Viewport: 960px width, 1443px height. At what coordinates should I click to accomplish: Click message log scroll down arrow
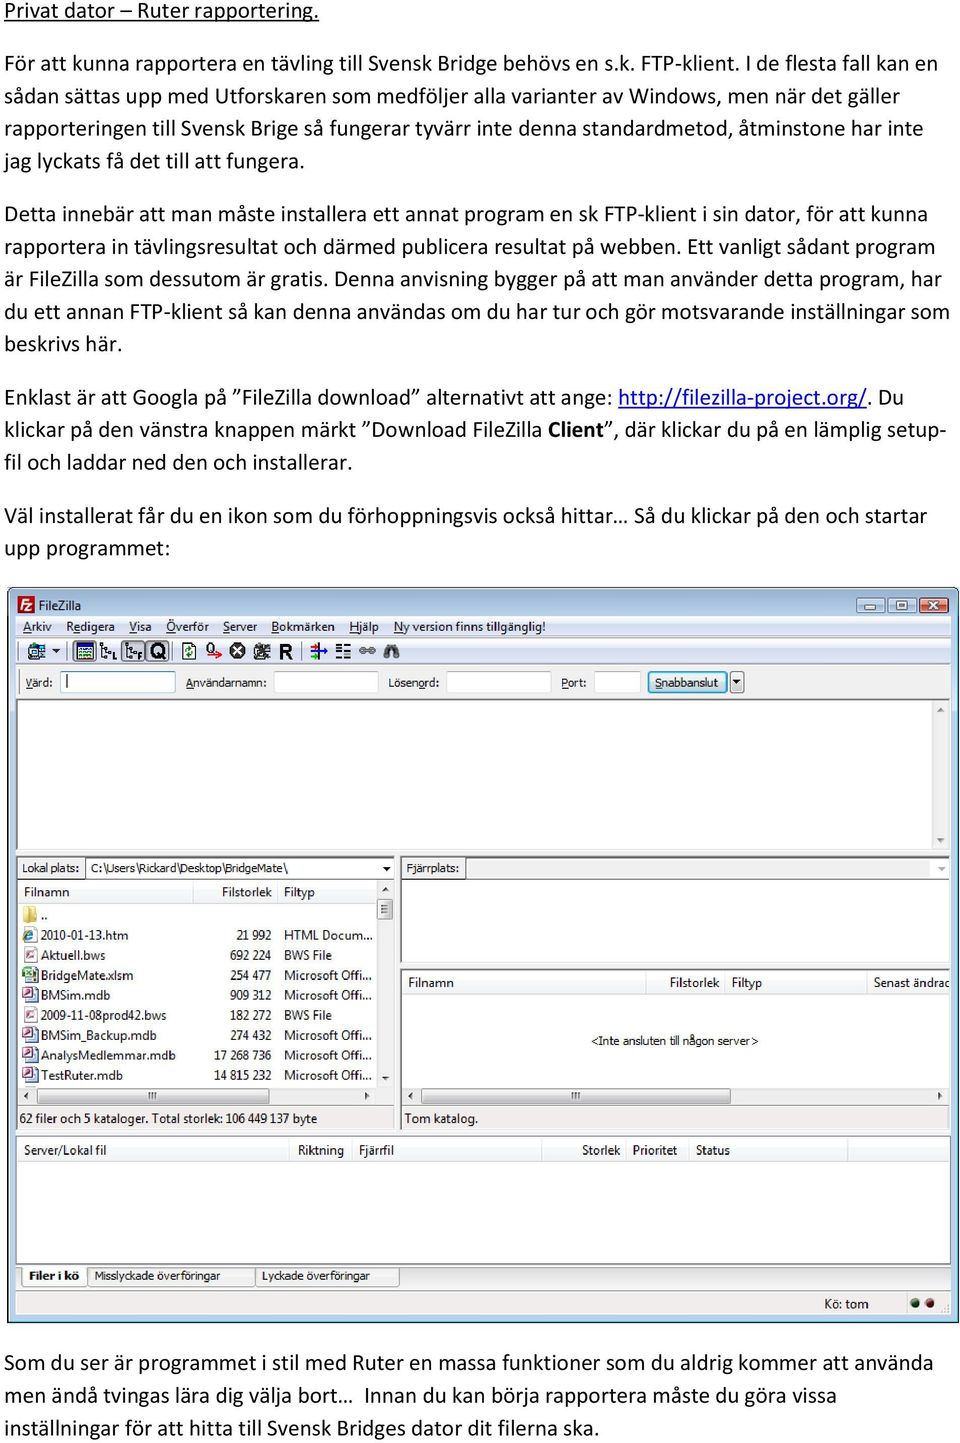point(941,840)
